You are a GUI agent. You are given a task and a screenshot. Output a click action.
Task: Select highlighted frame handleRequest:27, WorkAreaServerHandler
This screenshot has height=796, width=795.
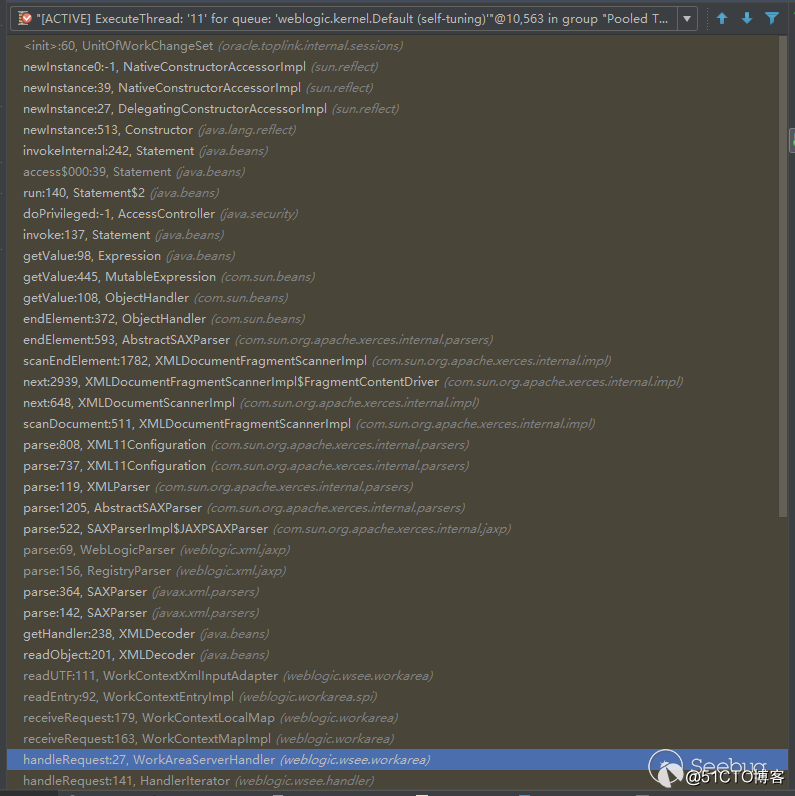click(x=397, y=760)
